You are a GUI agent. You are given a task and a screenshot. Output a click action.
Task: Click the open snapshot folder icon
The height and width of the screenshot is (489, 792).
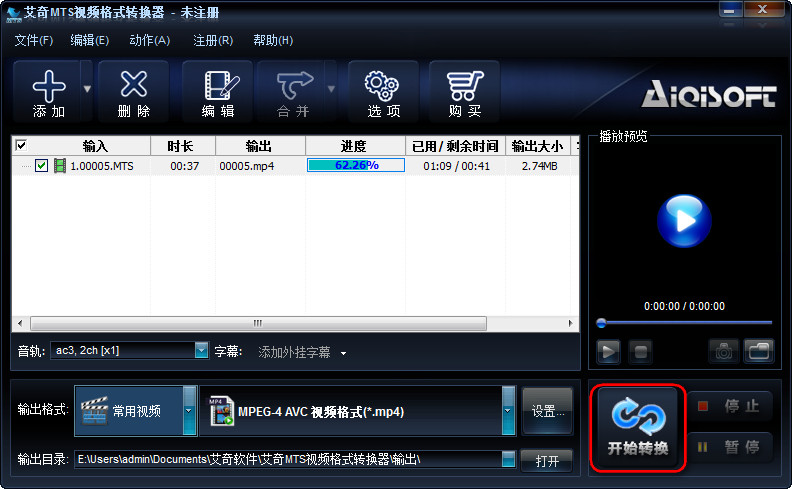759,351
